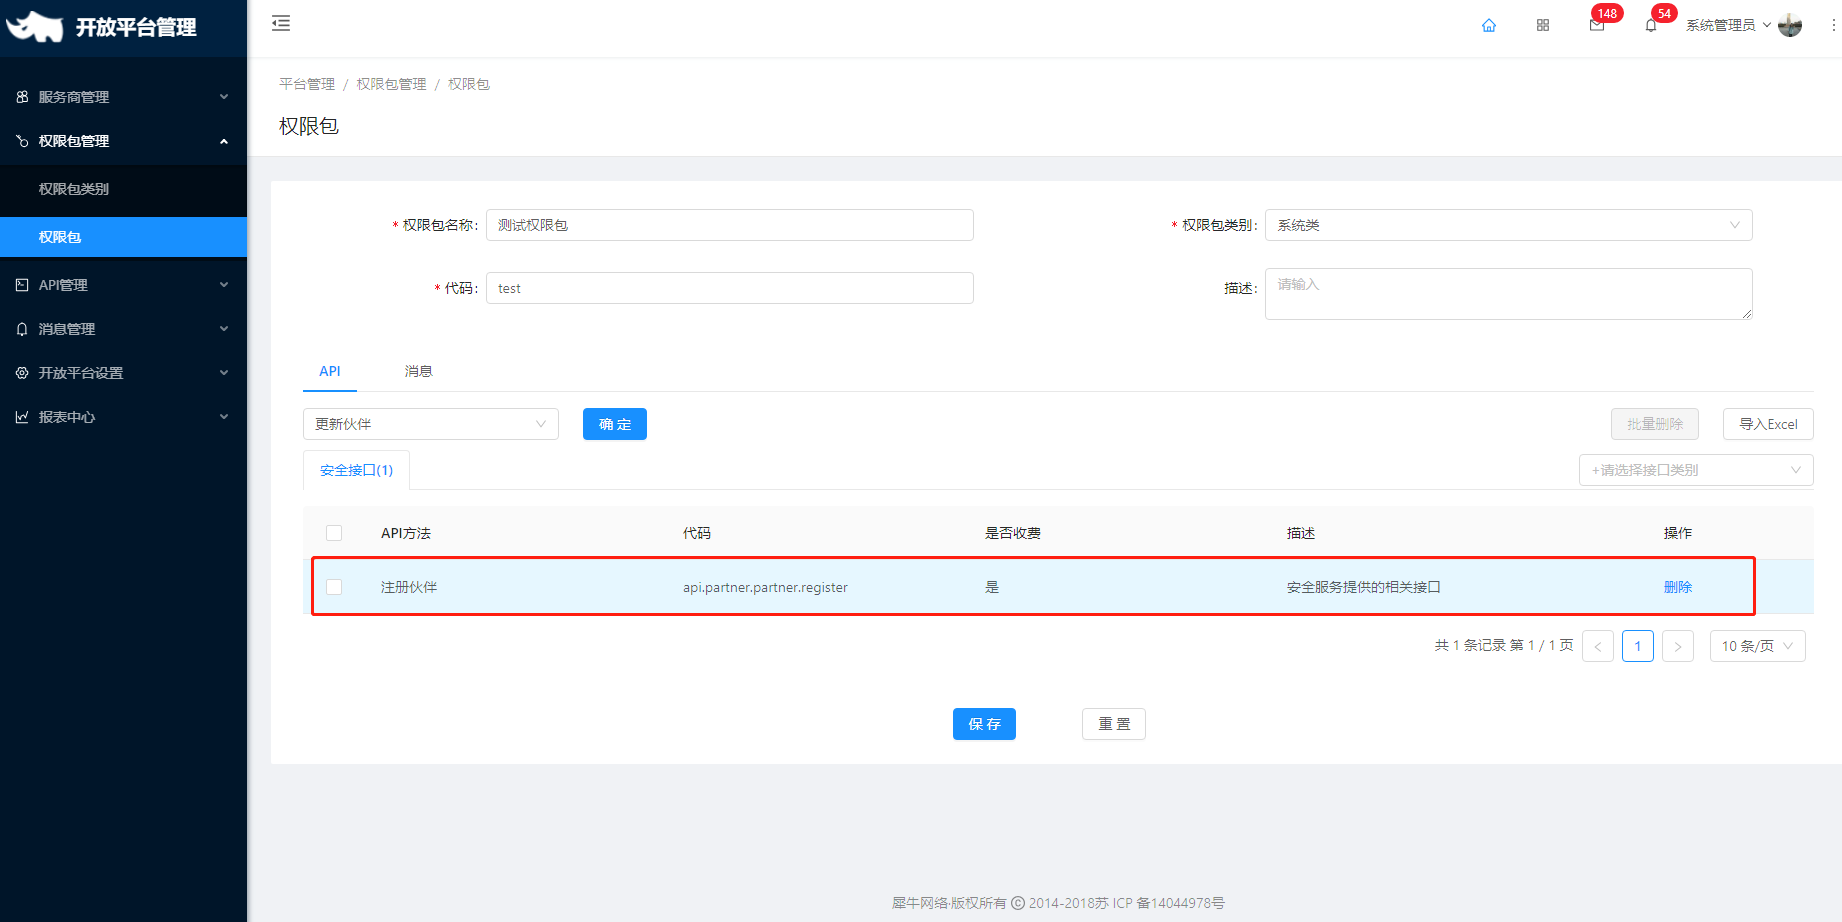Click the 权限包名称 input field
The image size is (1842, 922).
tap(730, 225)
